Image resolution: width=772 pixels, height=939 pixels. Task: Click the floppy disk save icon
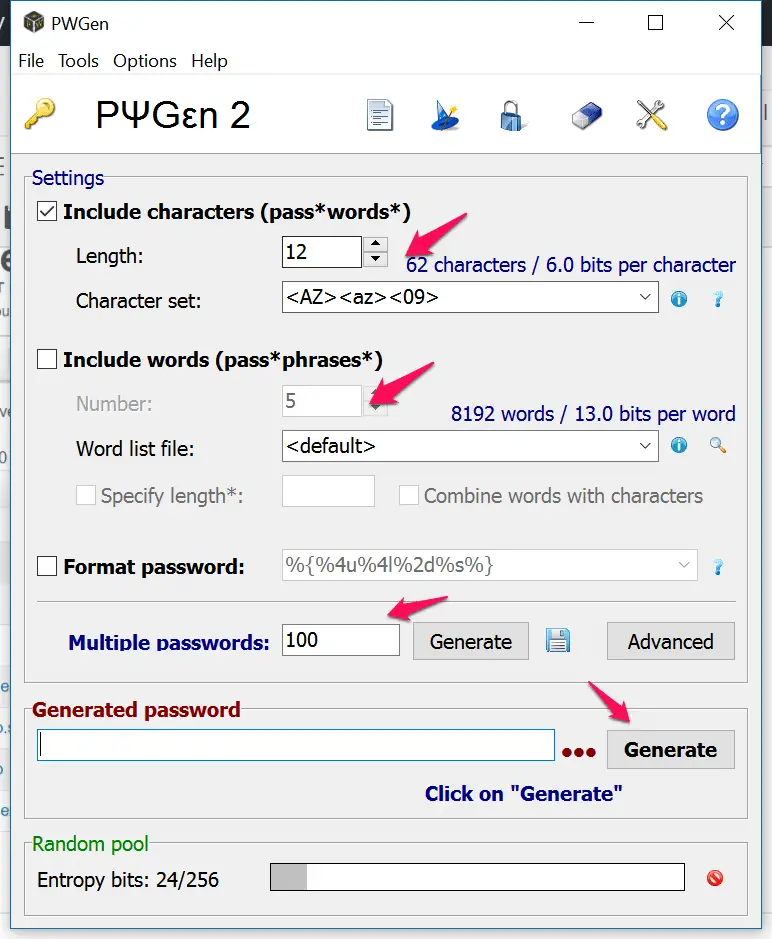pyautogui.click(x=558, y=641)
